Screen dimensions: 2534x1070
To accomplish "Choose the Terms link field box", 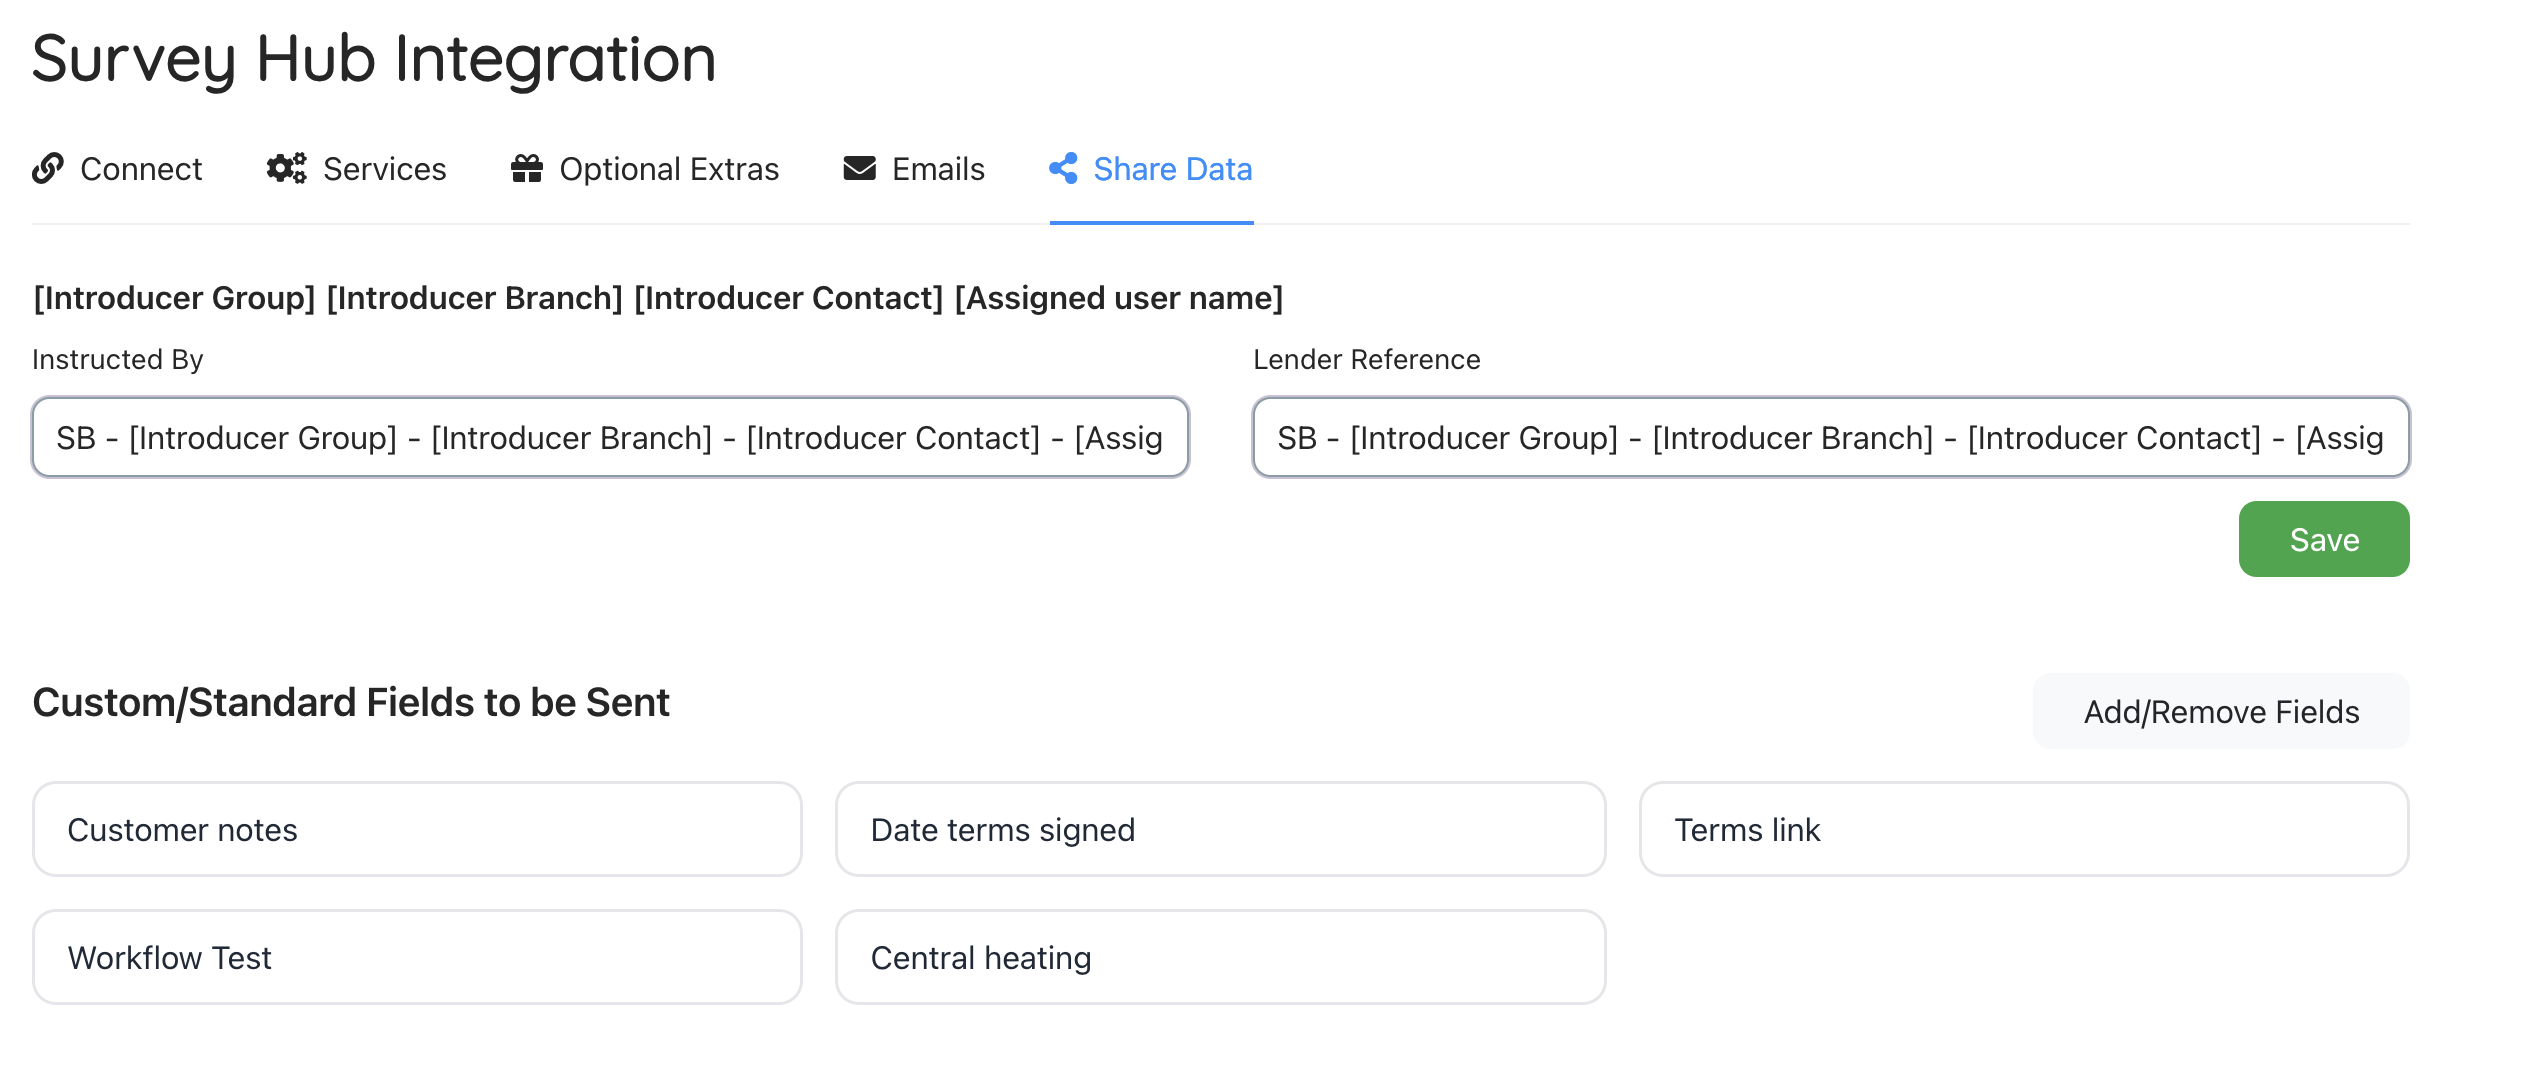I will tap(2023, 830).
